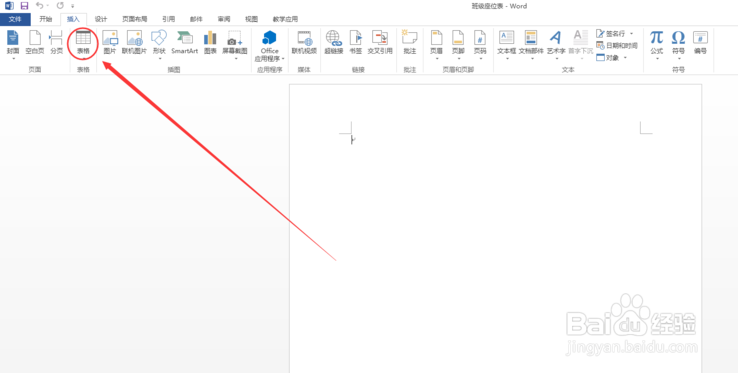Open the 视图 (View) tab

click(251, 19)
